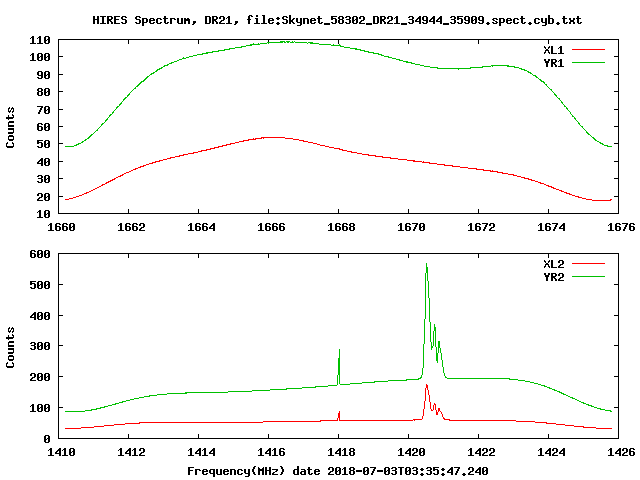Click the 1676 tick label
The width and height of the screenshot is (640, 480).
tap(621, 227)
